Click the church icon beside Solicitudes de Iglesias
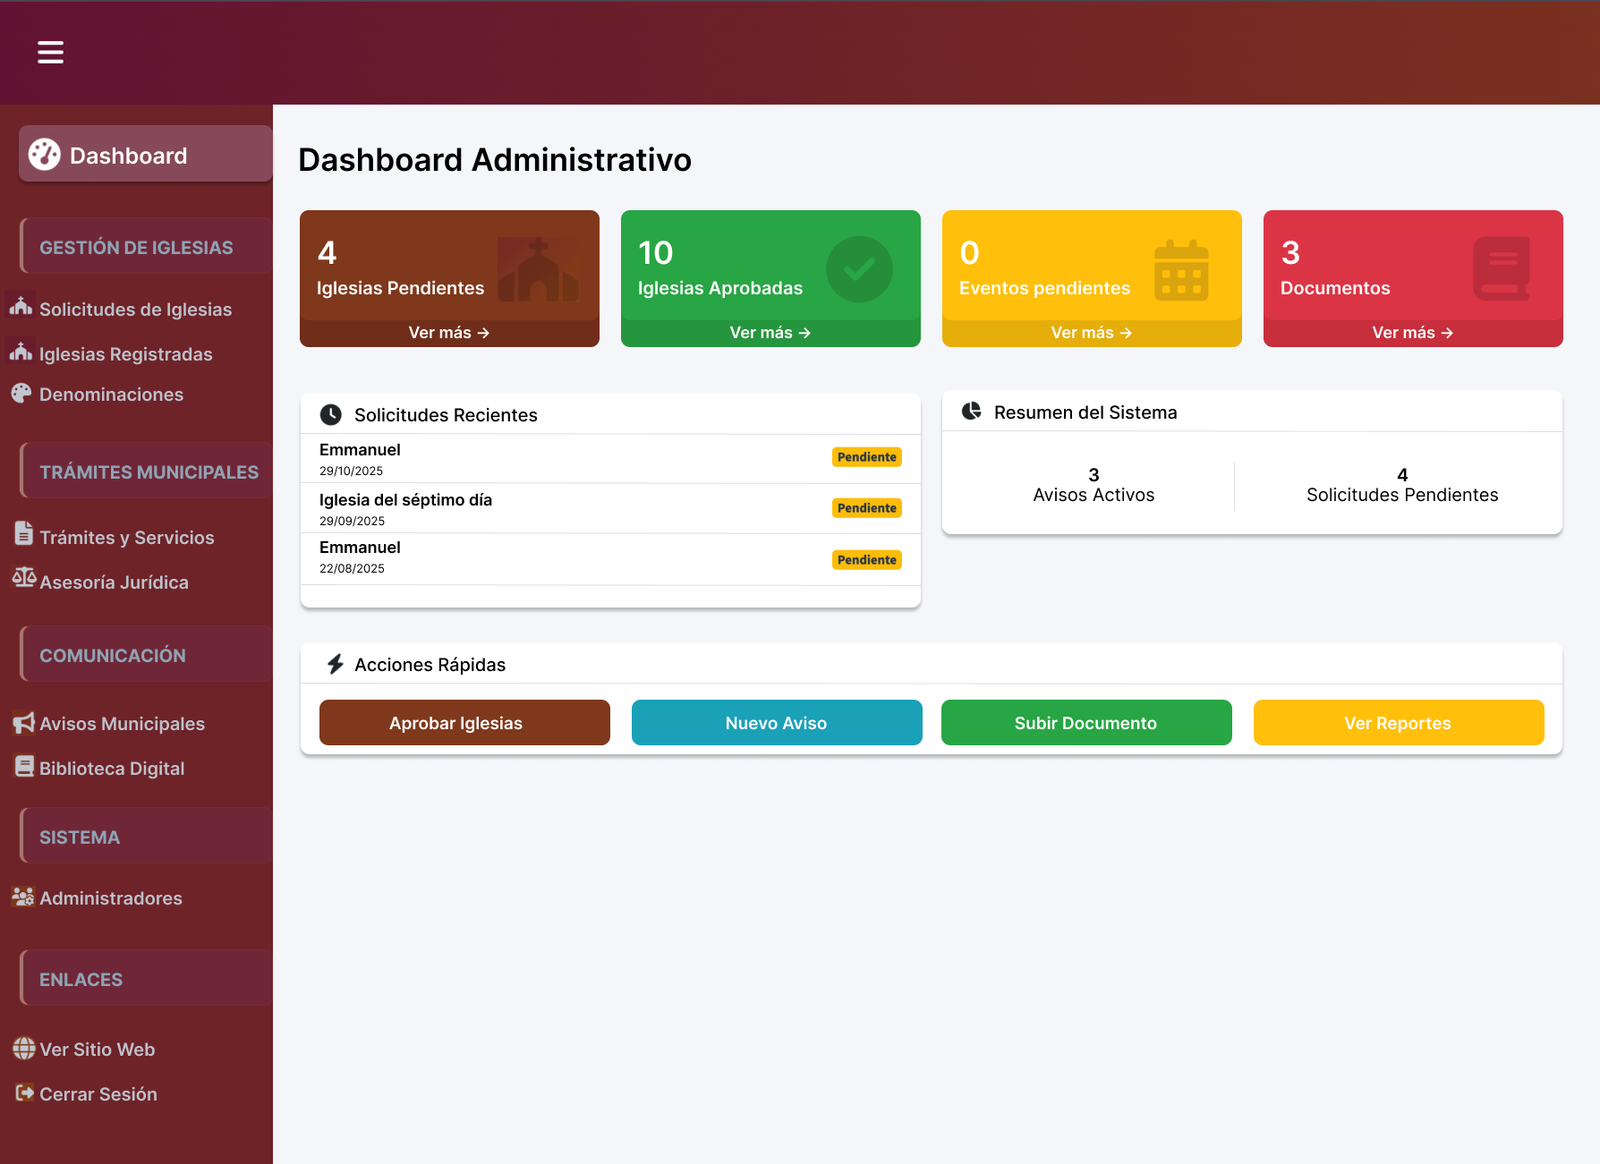This screenshot has width=1600, height=1164. coord(21,306)
